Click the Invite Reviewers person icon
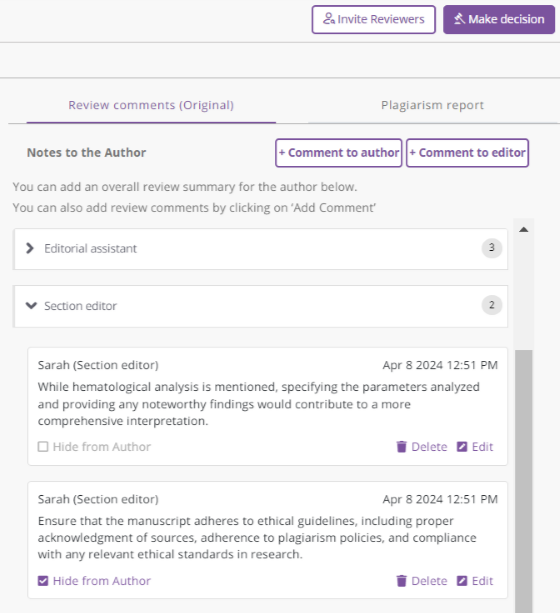 pyautogui.click(x=328, y=19)
